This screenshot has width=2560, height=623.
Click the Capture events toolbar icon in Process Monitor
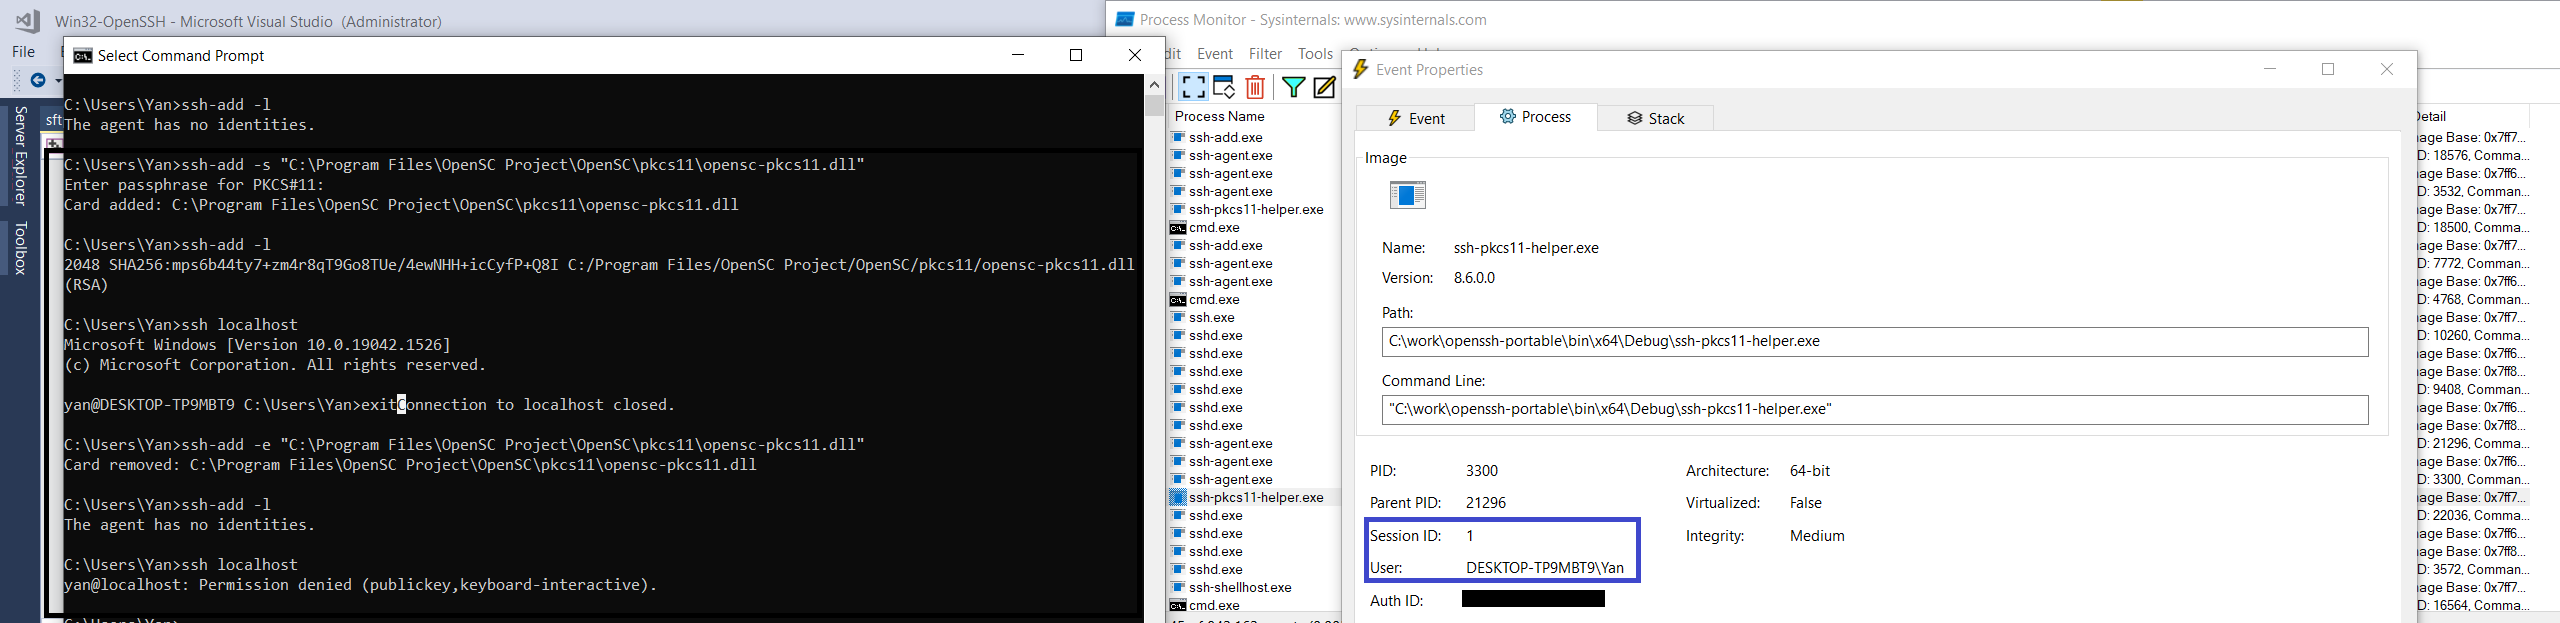tap(1193, 87)
